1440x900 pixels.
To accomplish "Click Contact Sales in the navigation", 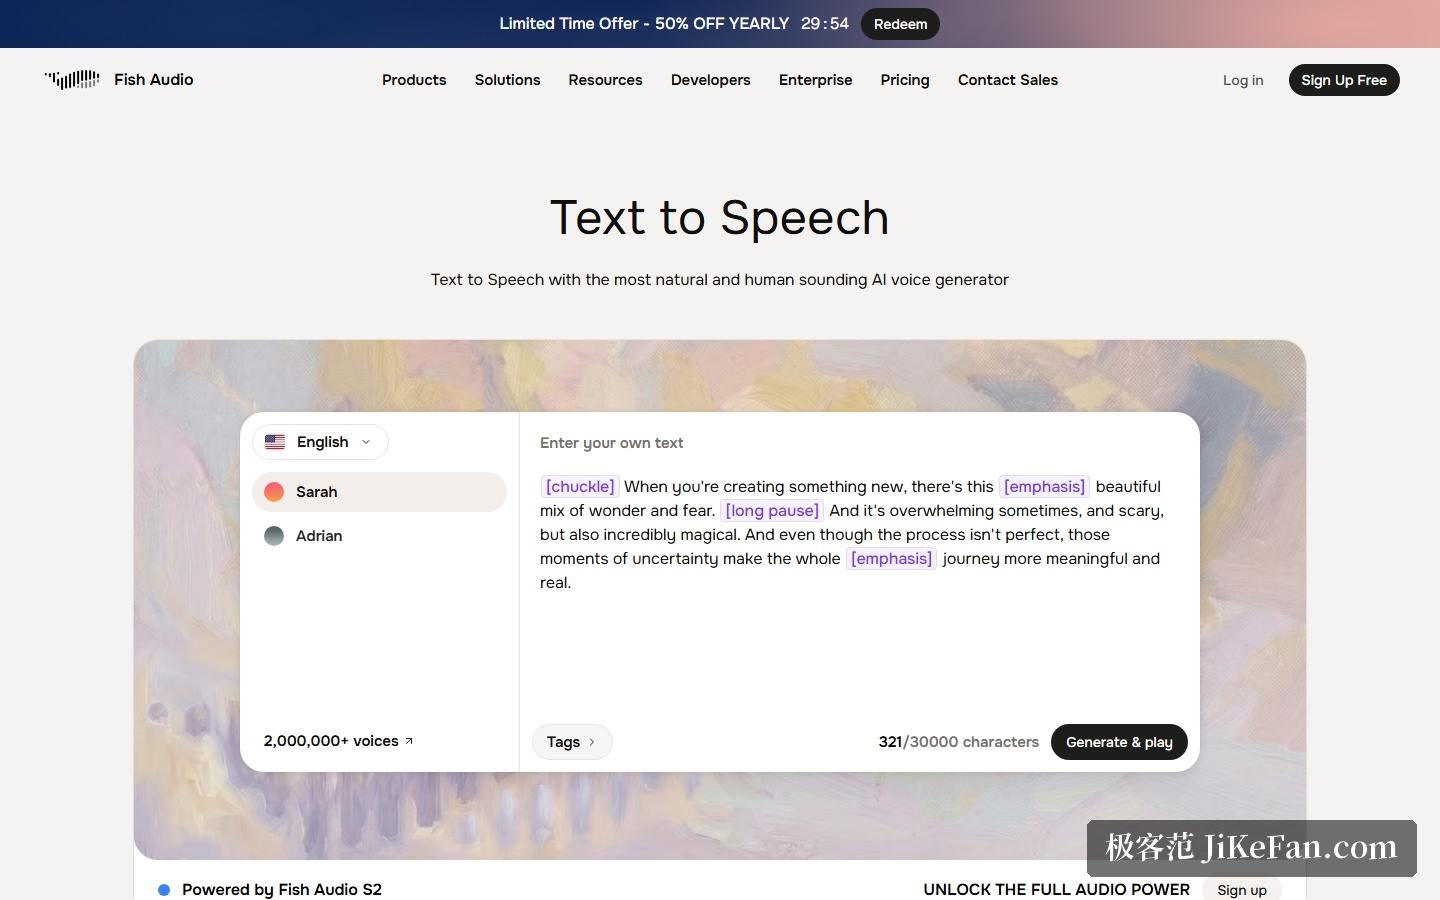I will pyautogui.click(x=1008, y=80).
